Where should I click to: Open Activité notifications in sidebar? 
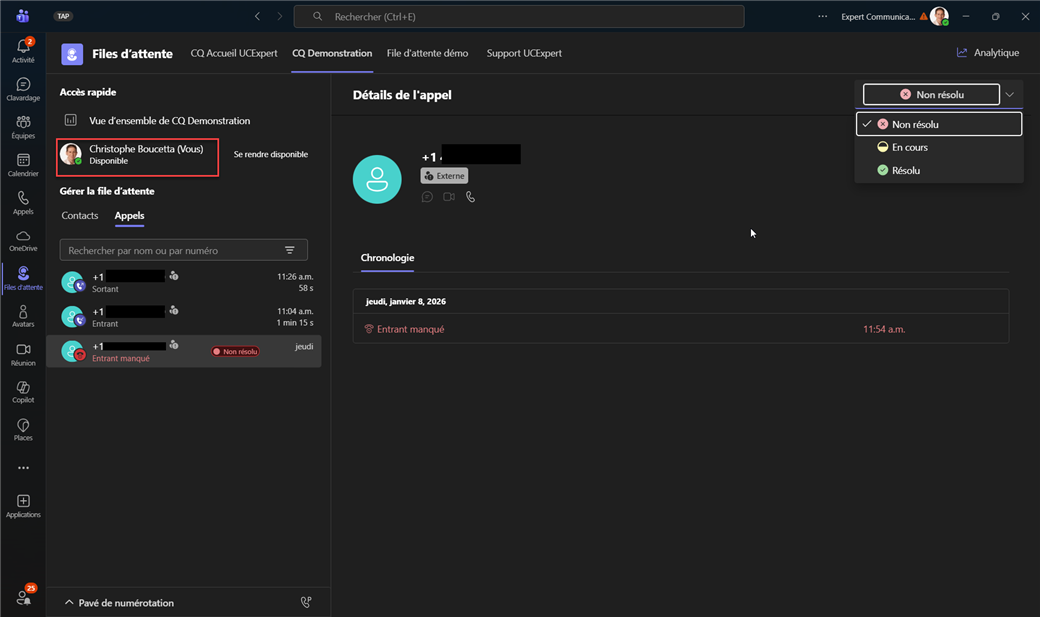click(23, 50)
